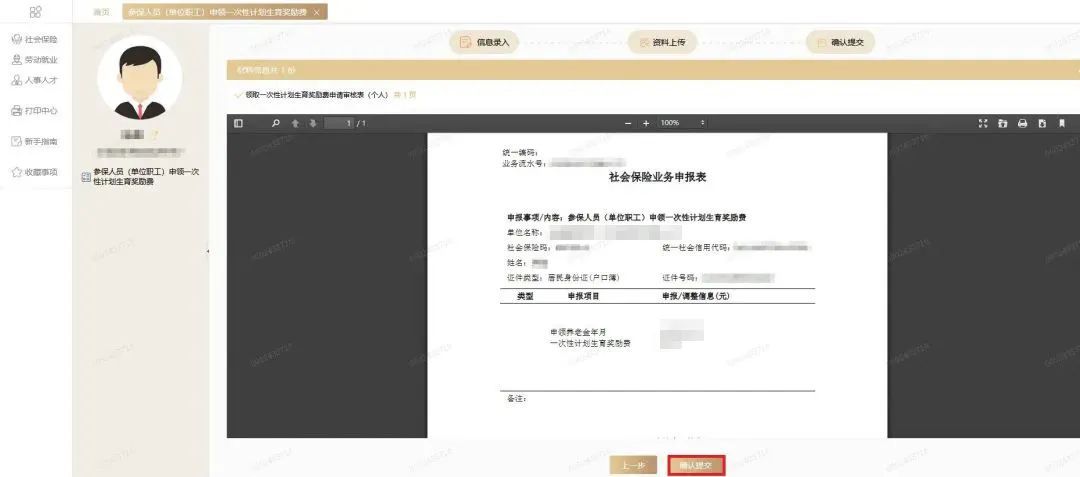
Task: Open 社会保险 in the sidebar
Action: point(34,40)
